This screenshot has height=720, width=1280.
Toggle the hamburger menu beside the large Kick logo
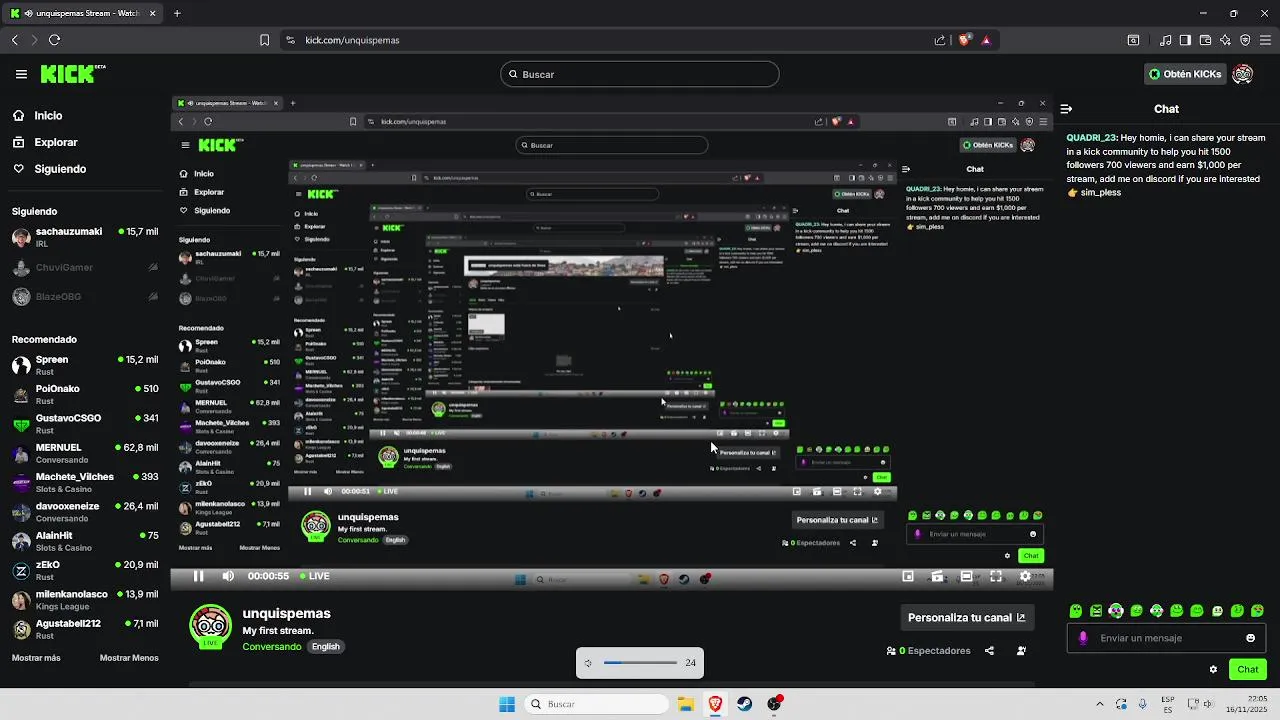pyautogui.click(x=21, y=74)
